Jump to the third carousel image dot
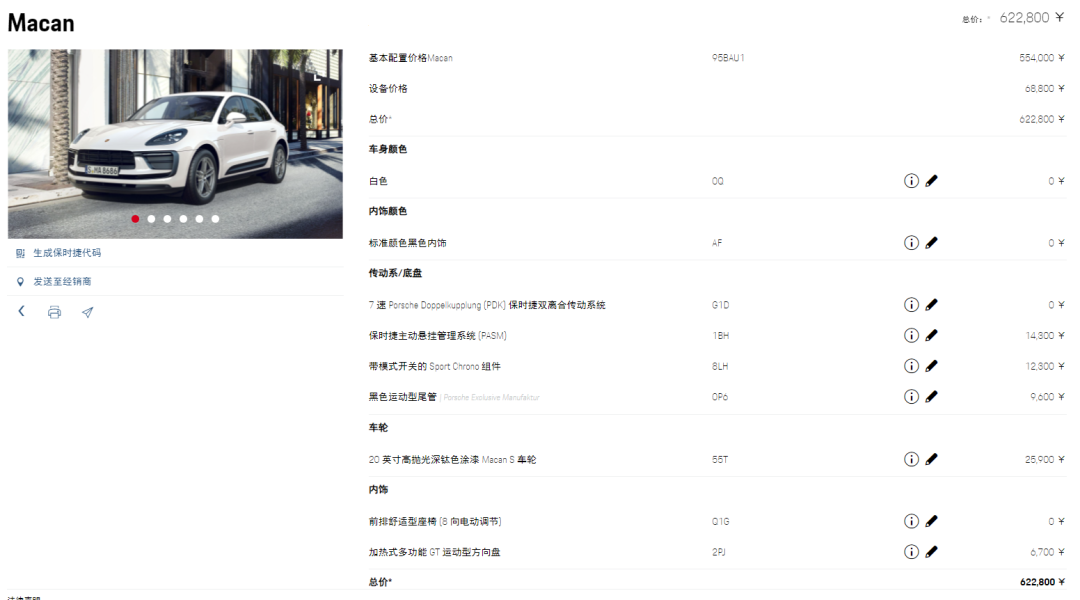The width and height of the screenshot is (1080, 600). 167,219
